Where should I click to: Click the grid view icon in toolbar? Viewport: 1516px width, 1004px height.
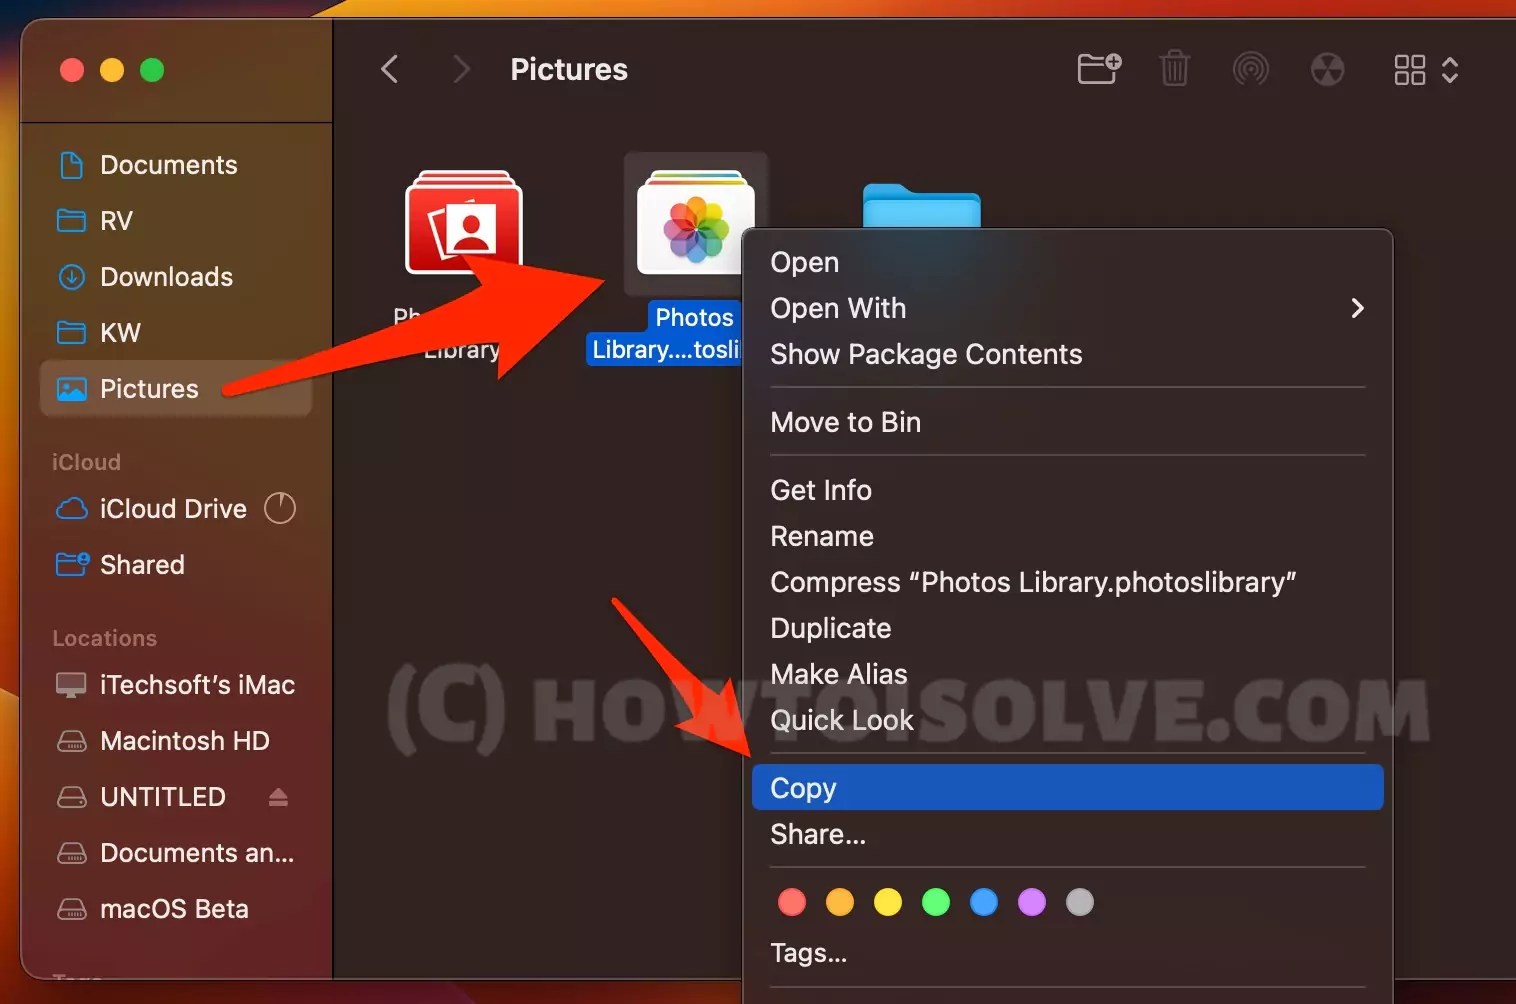[x=1410, y=70]
